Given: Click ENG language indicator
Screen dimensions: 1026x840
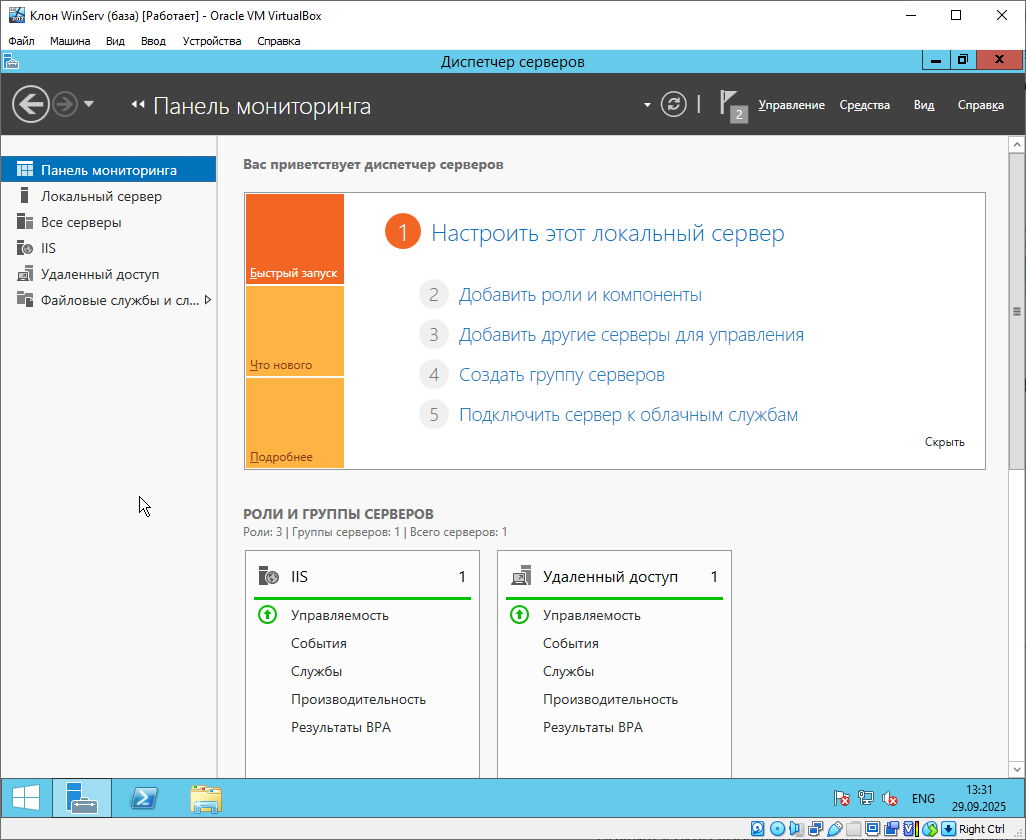Looking at the screenshot, I should coord(923,799).
